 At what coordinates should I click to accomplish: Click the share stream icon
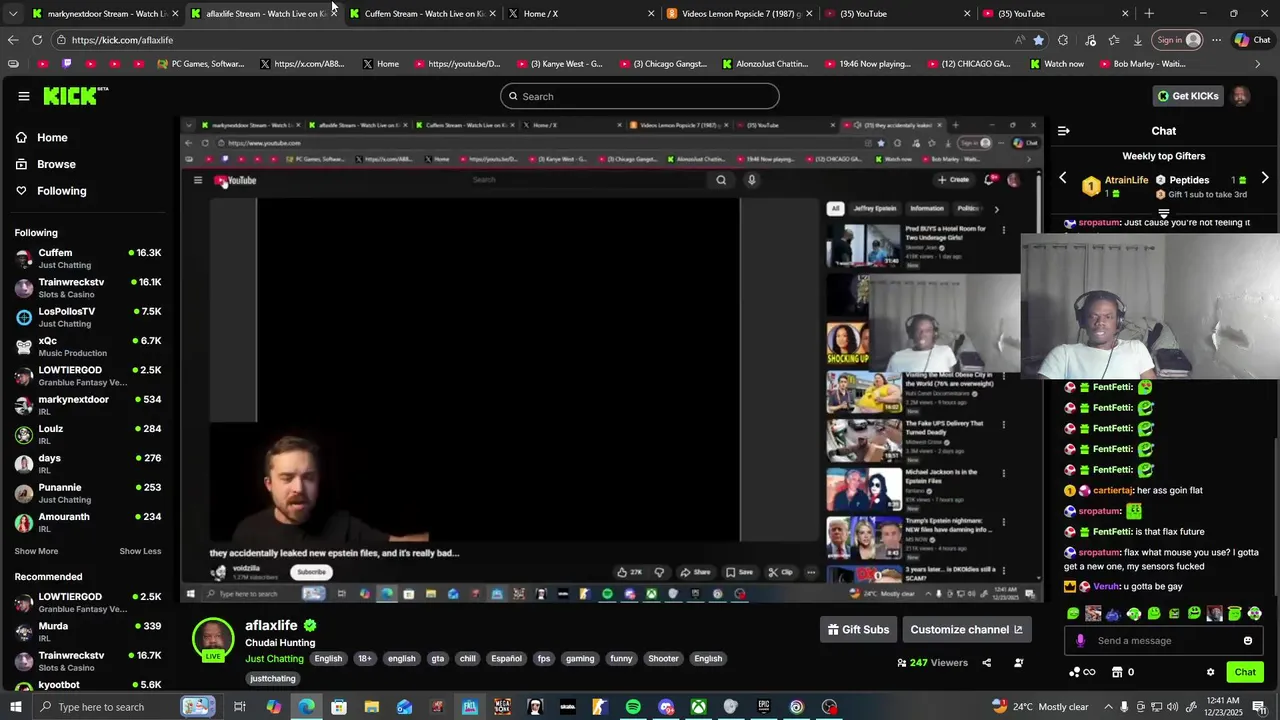[986, 662]
